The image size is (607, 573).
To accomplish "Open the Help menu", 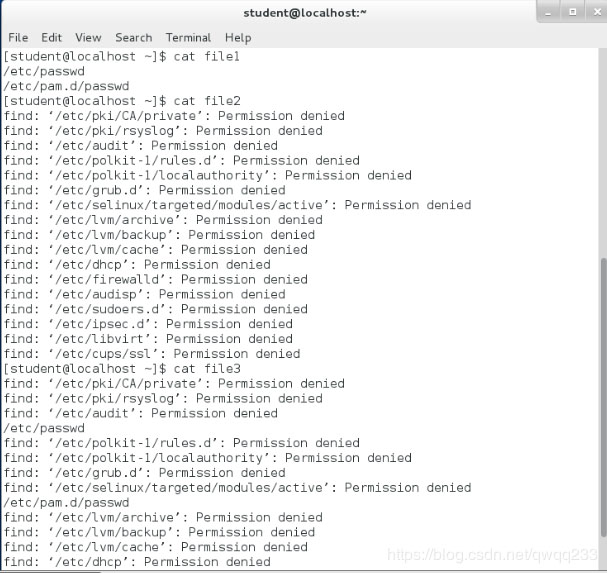I will coord(238,37).
